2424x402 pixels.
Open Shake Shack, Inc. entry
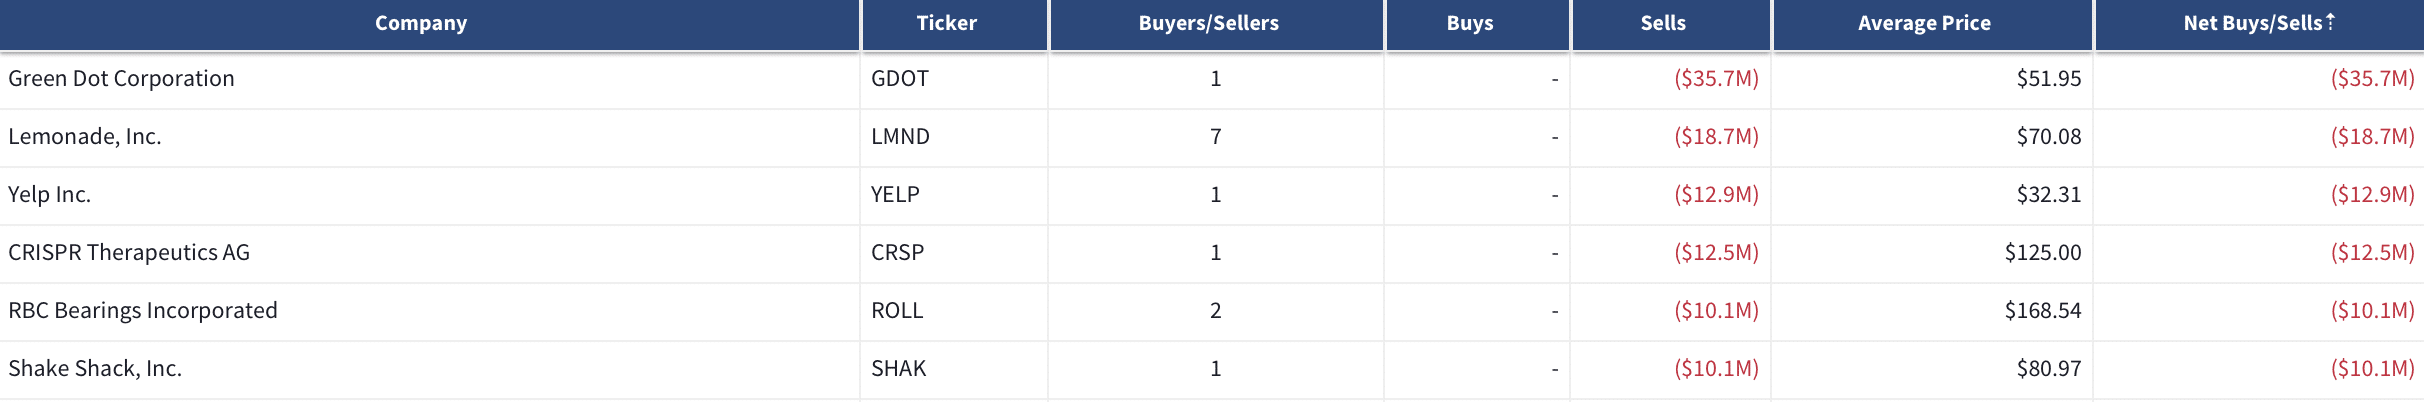pyautogui.click(x=95, y=369)
